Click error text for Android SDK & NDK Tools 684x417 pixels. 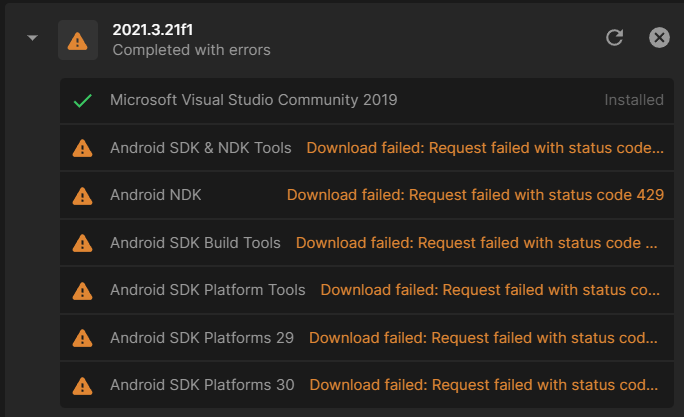(485, 148)
